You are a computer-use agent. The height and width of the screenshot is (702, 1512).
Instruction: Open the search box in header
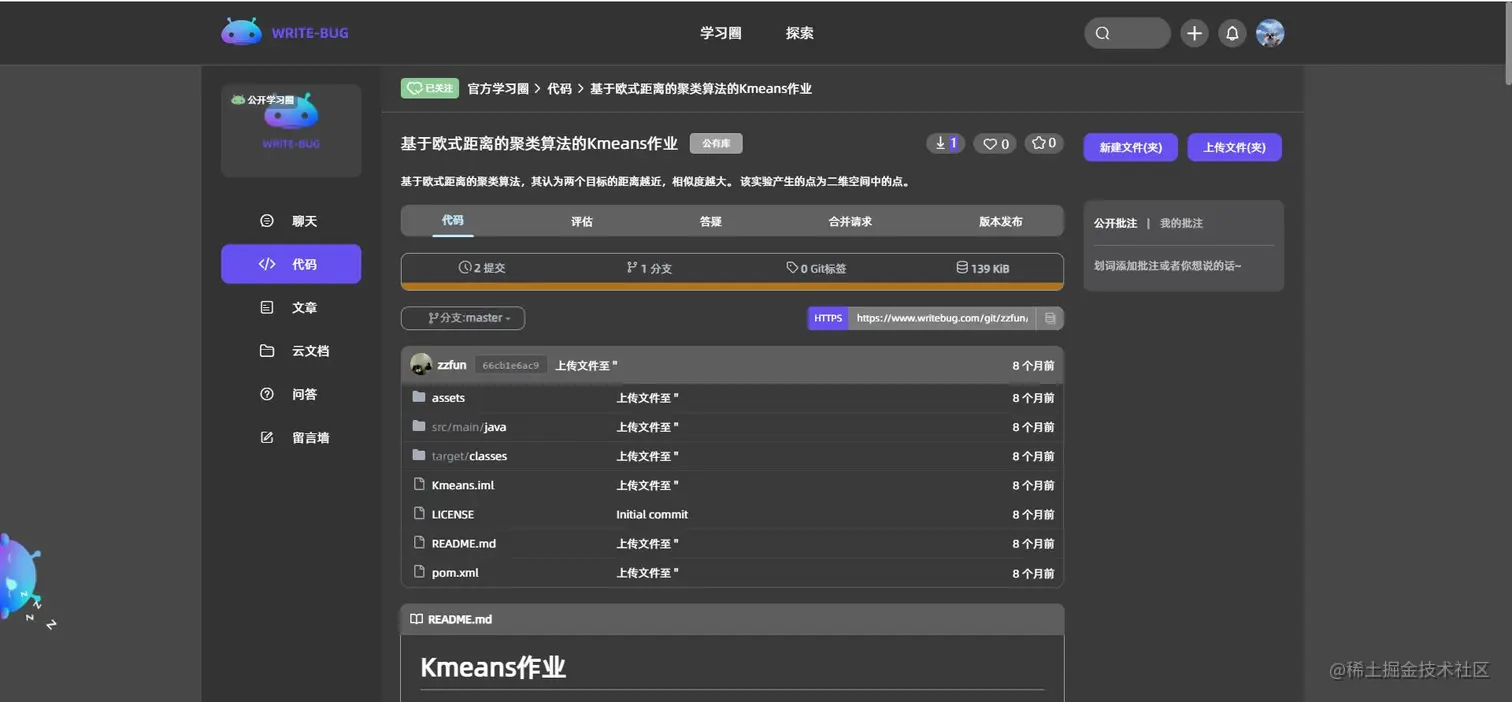pos(1127,33)
